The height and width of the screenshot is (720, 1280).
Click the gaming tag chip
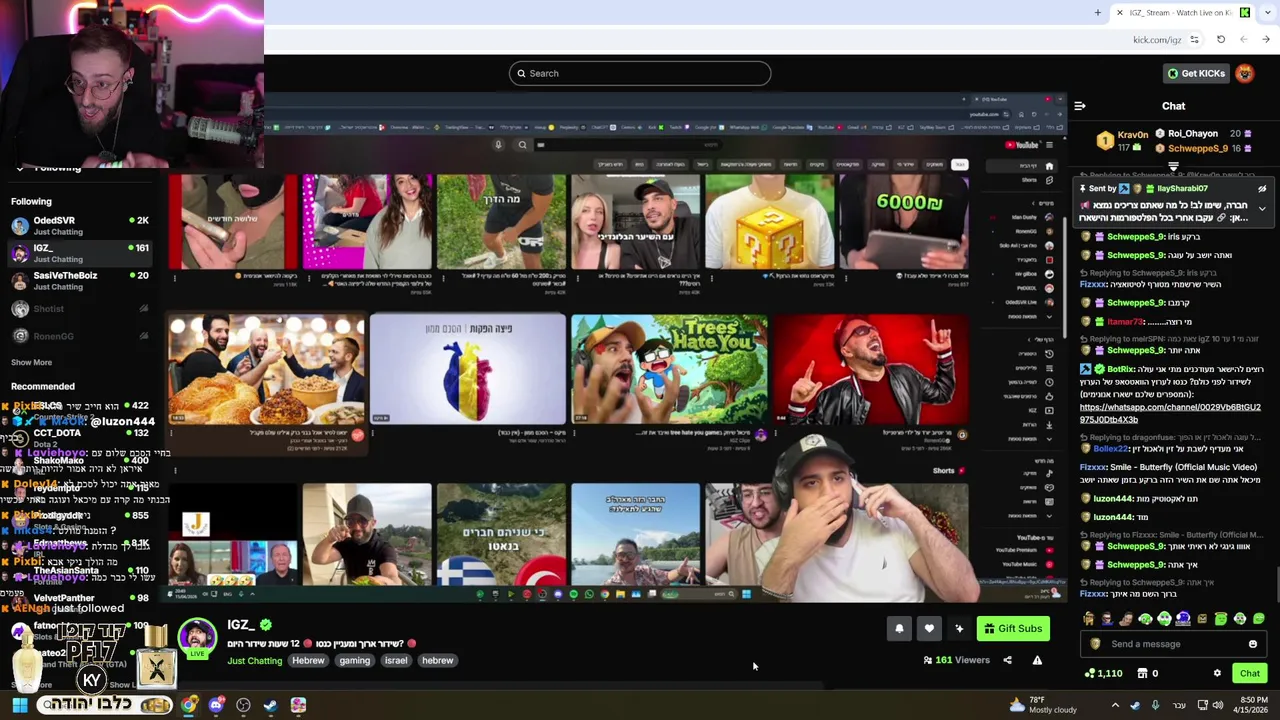pos(354,660)
